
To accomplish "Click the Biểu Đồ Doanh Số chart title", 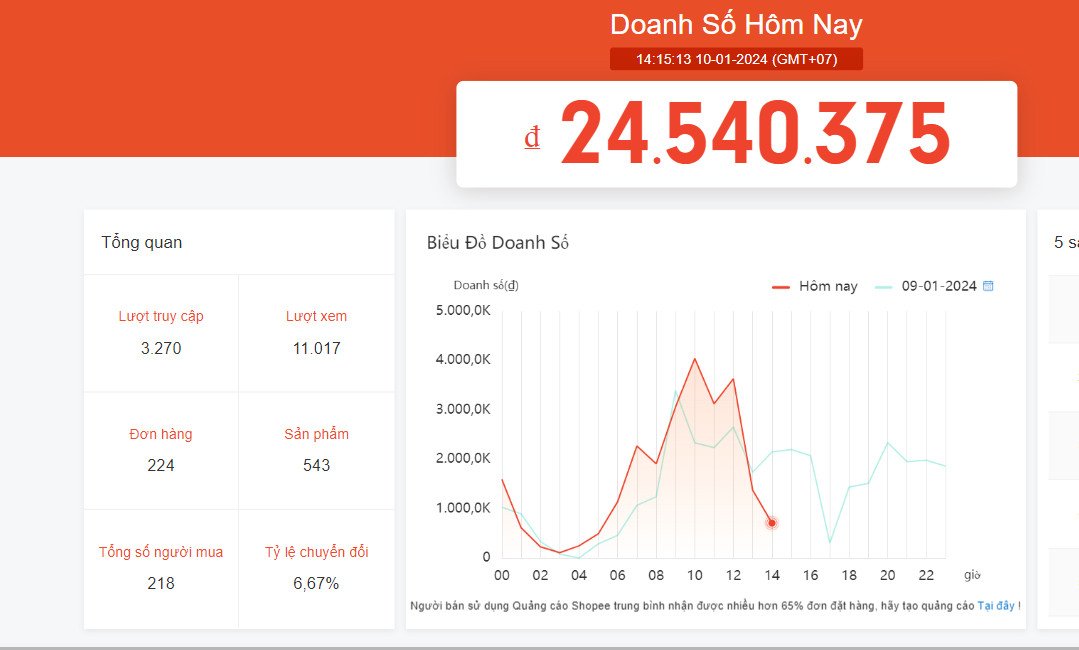I will click(x=497, y=242).
